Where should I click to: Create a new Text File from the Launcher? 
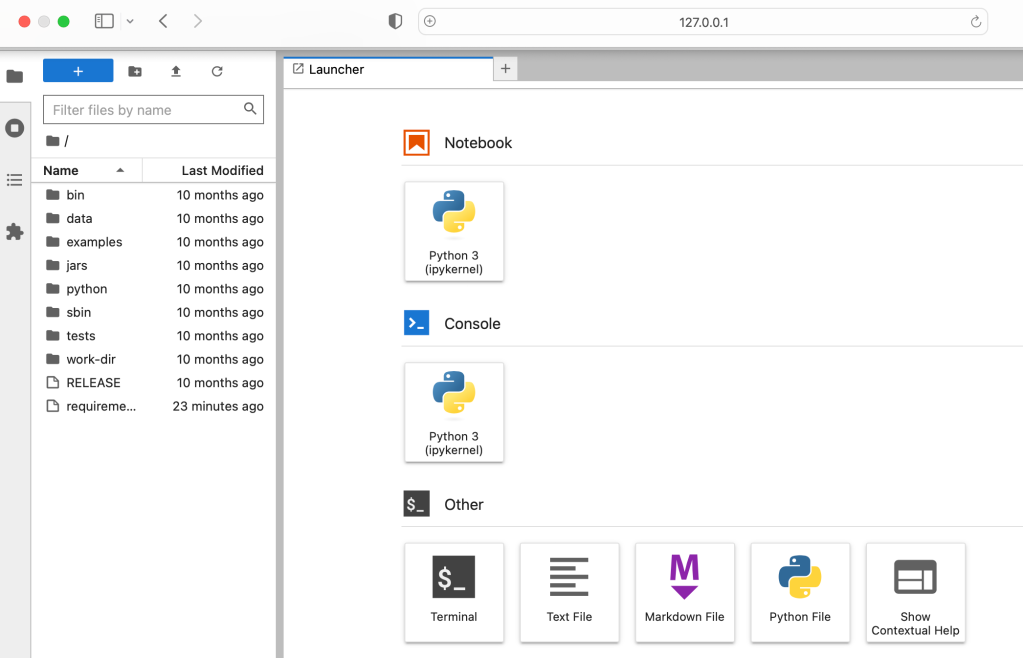coord(569,592)
